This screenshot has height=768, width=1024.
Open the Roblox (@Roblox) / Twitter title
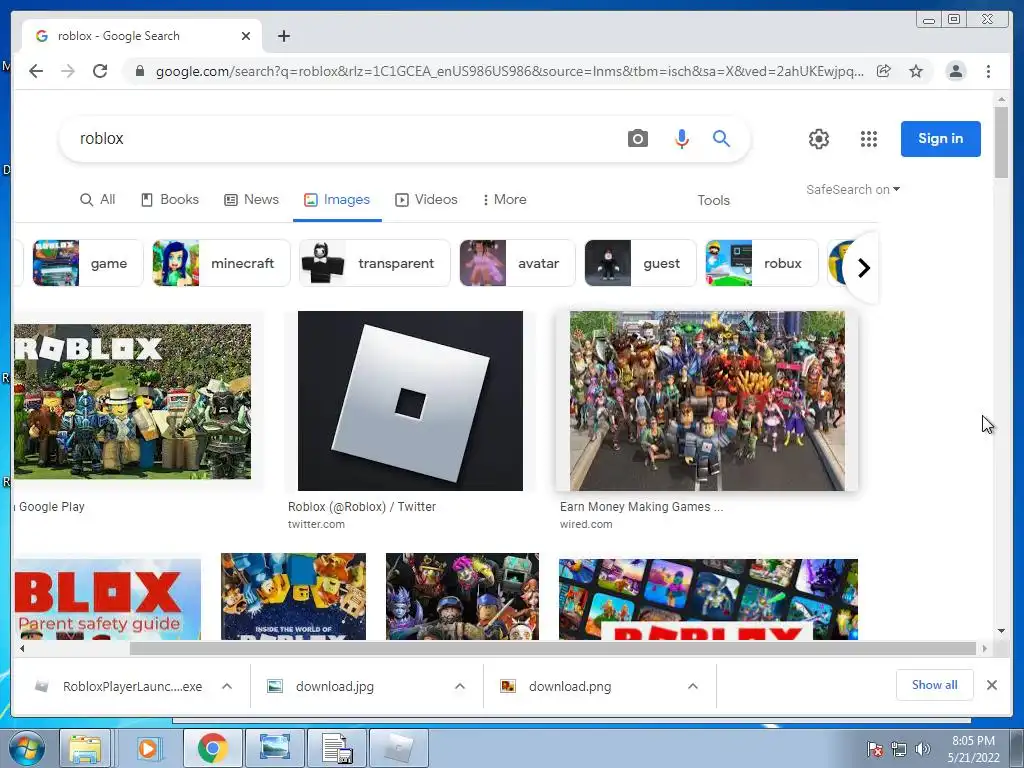pos(362,507)
